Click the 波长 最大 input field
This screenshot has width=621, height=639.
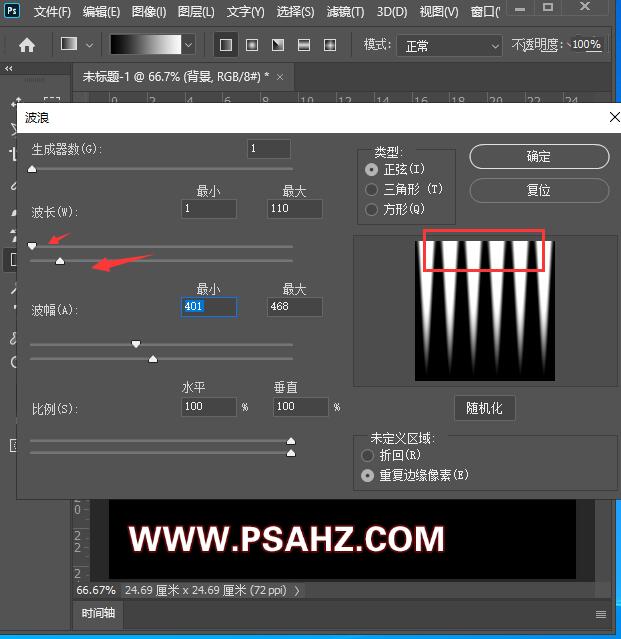(295, 209)
